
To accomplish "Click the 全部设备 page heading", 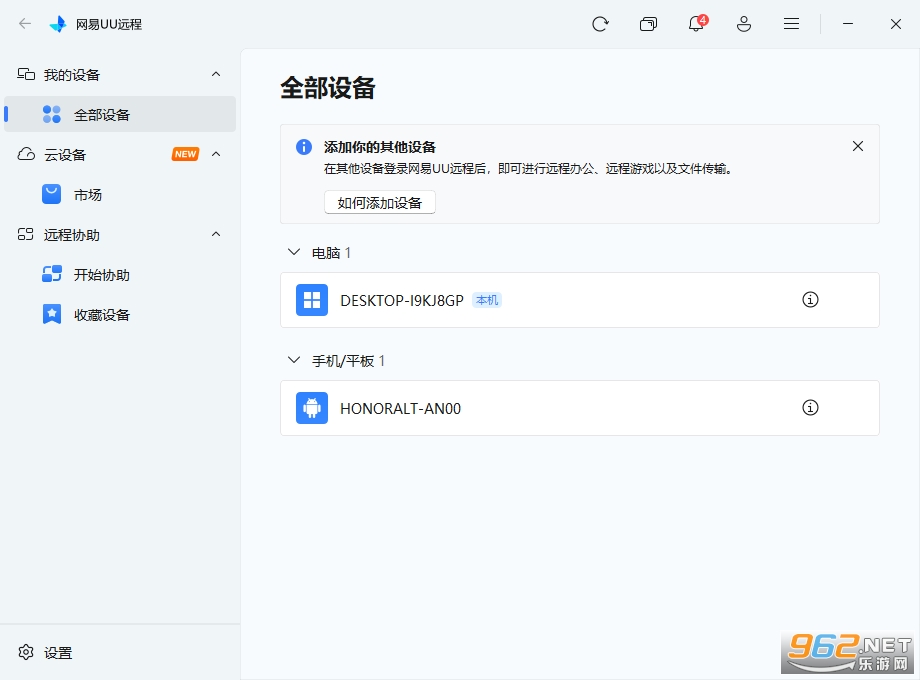I will (x=327, y=88).
